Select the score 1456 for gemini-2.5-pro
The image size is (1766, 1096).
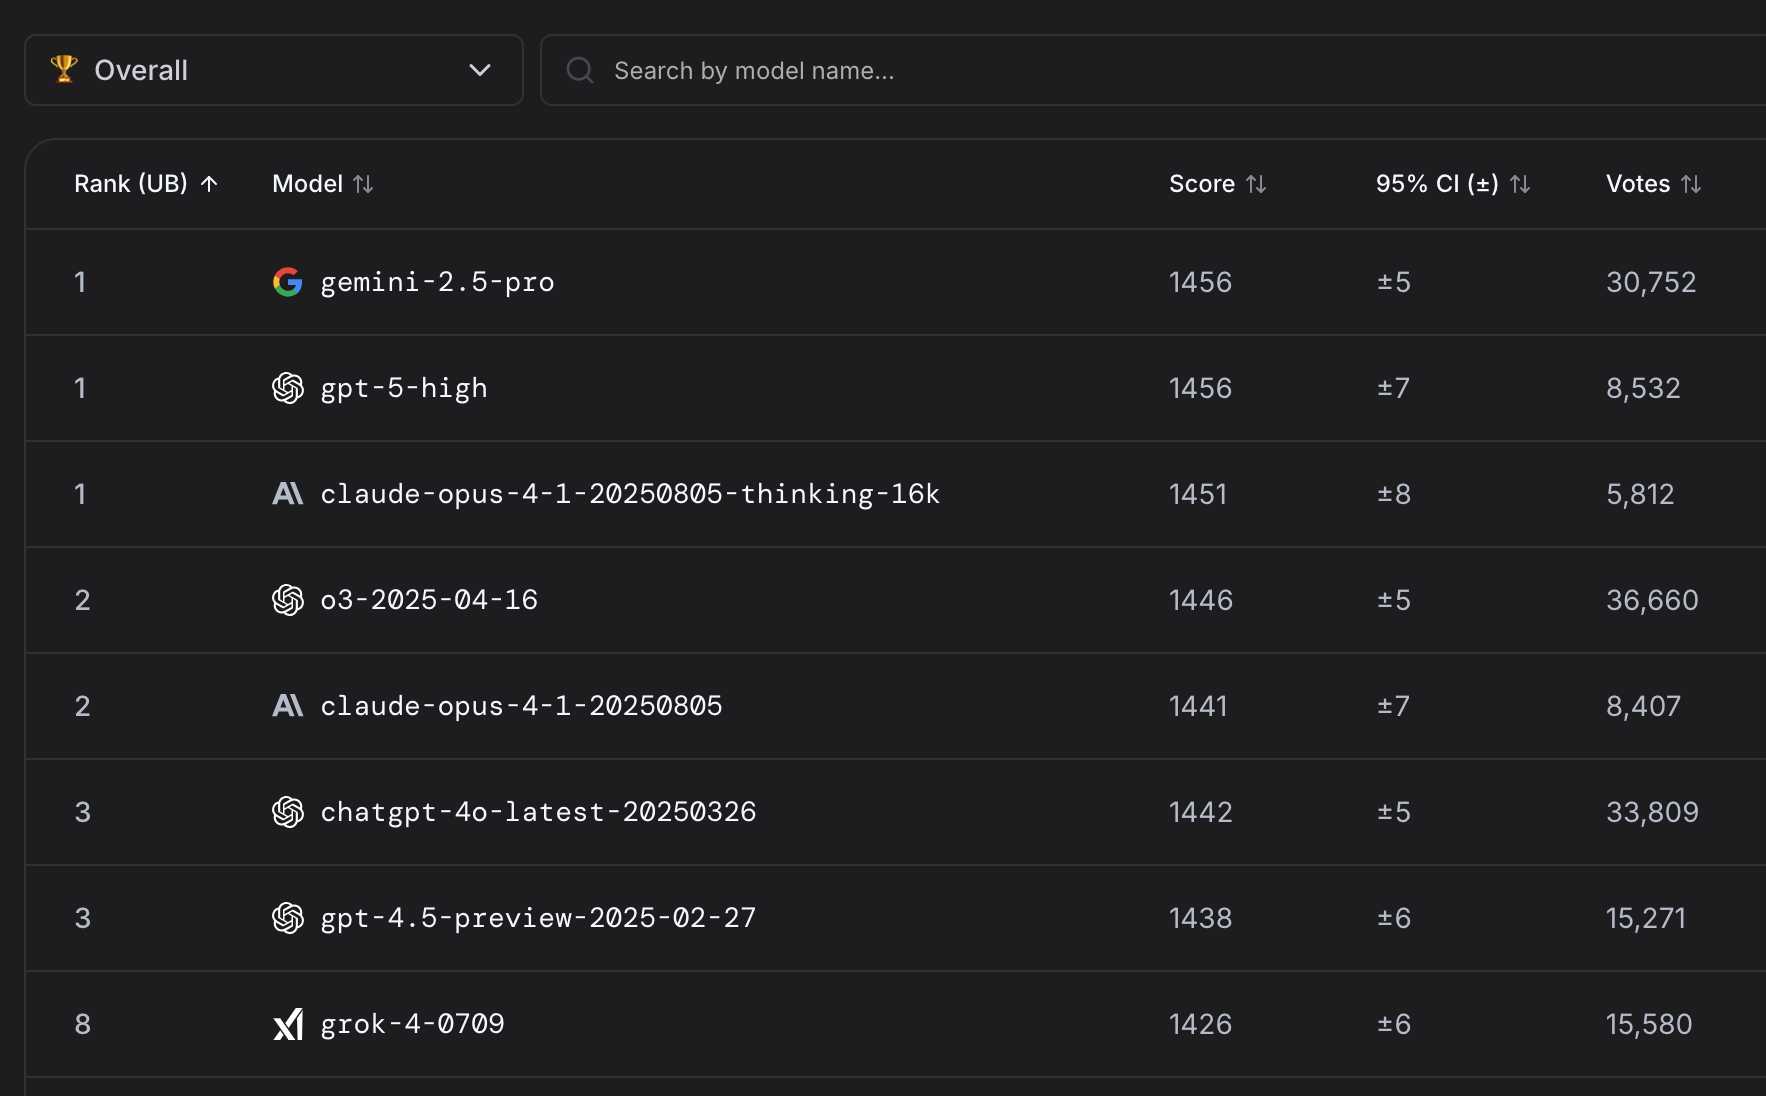coord(1200,282)
